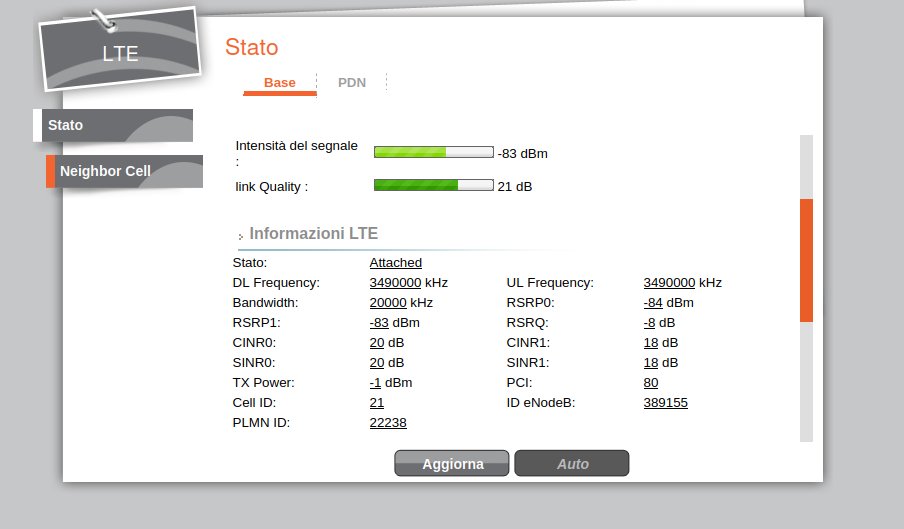Select SINR1 value 18 dB
Image resolution: width=904 pixels, height=529 pixels.
(661, 363)
